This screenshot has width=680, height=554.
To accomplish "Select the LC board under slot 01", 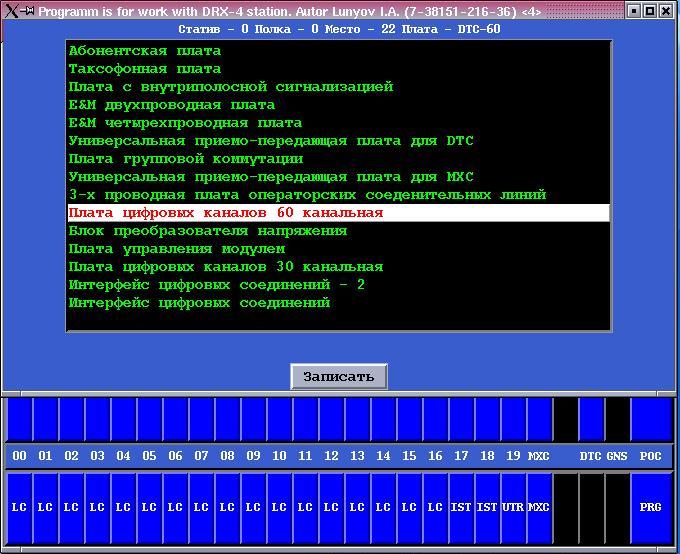I will (45, 508).
